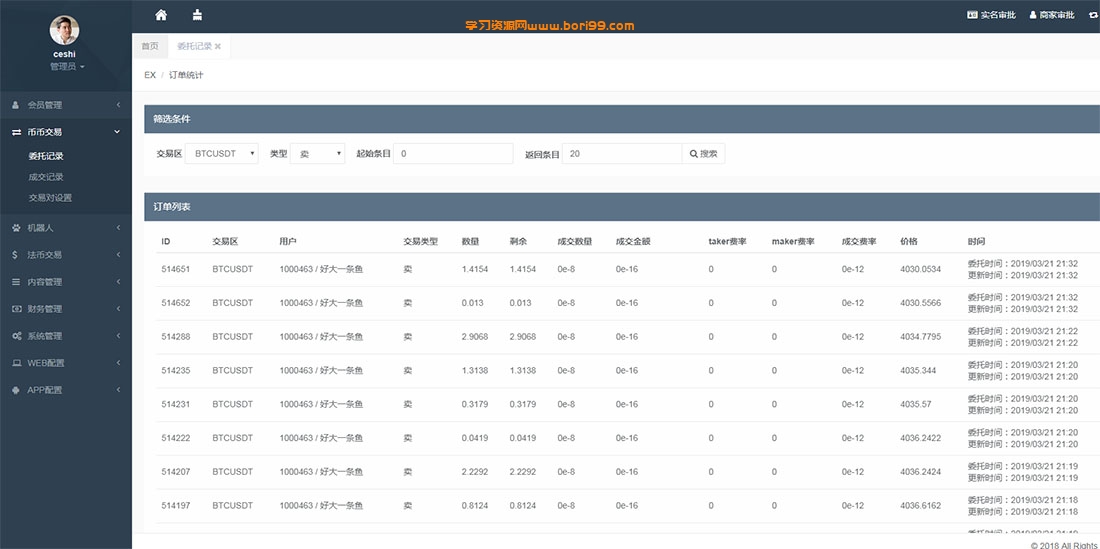1100x549 pixels.
Task: Open the 类型 dropdown showing 卖
Action: coord(317,154)
